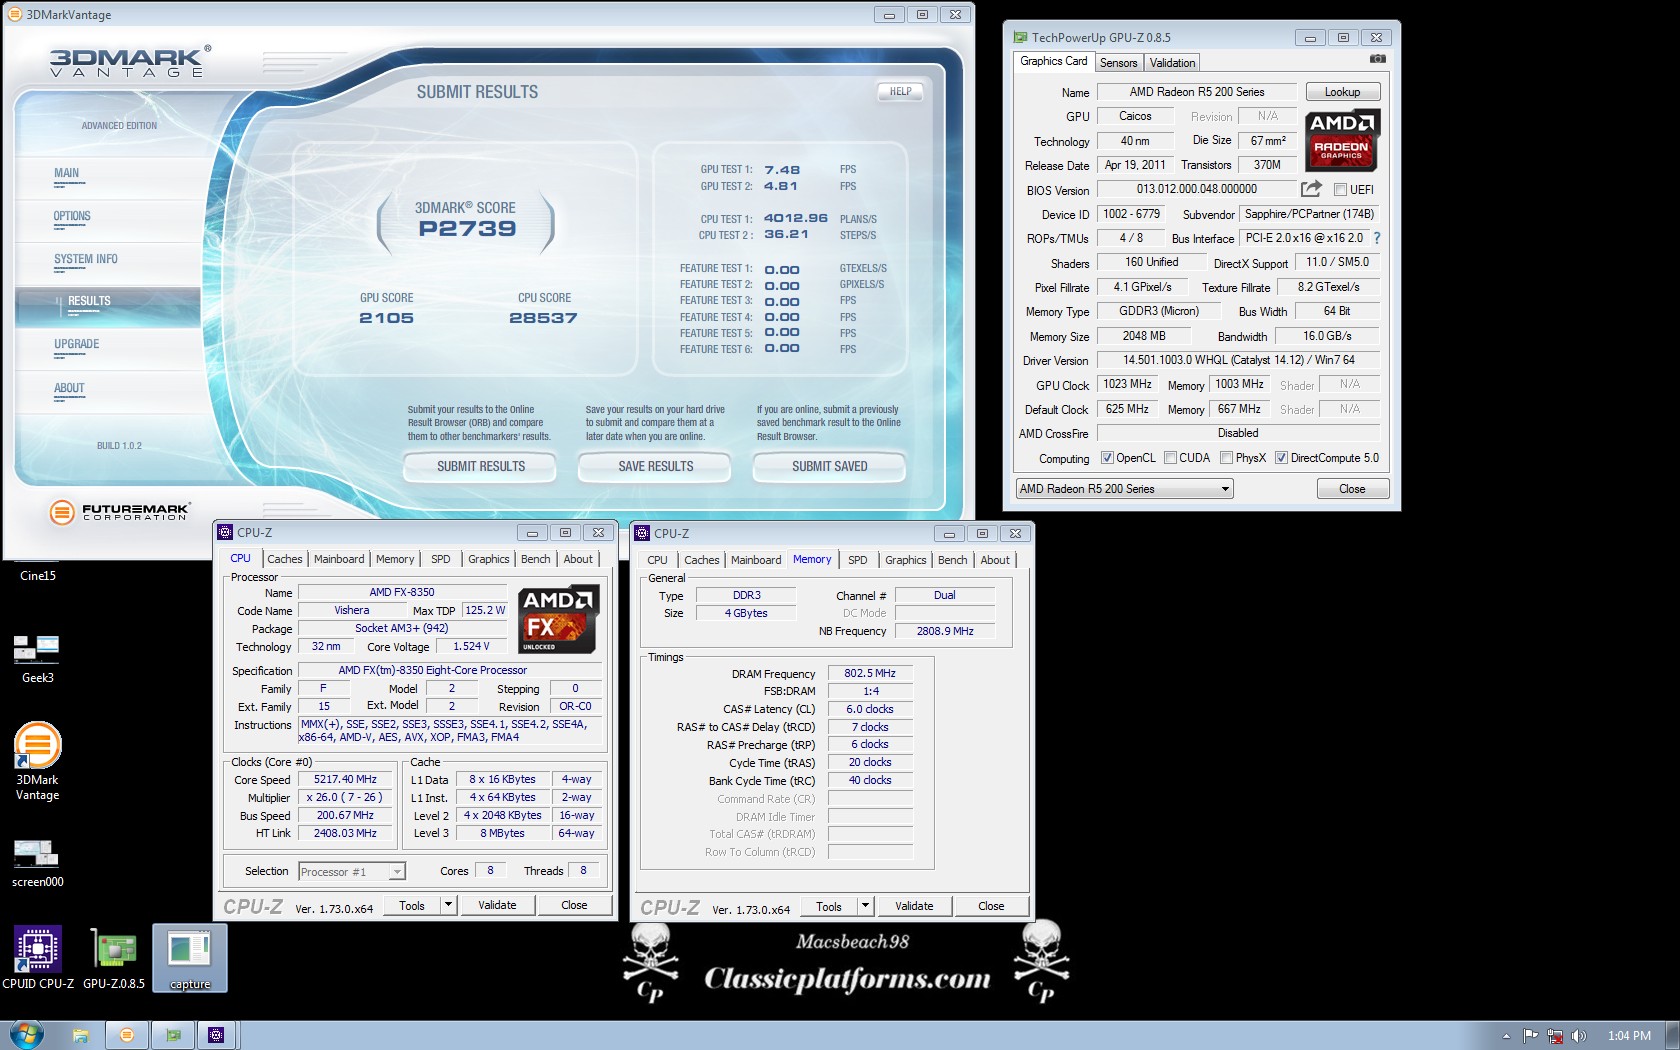Open Graphics tab in CPU-Z CPU window
Image resolution: width=1680 pixels, height=1050 pixels.
(x=488, y=559)
